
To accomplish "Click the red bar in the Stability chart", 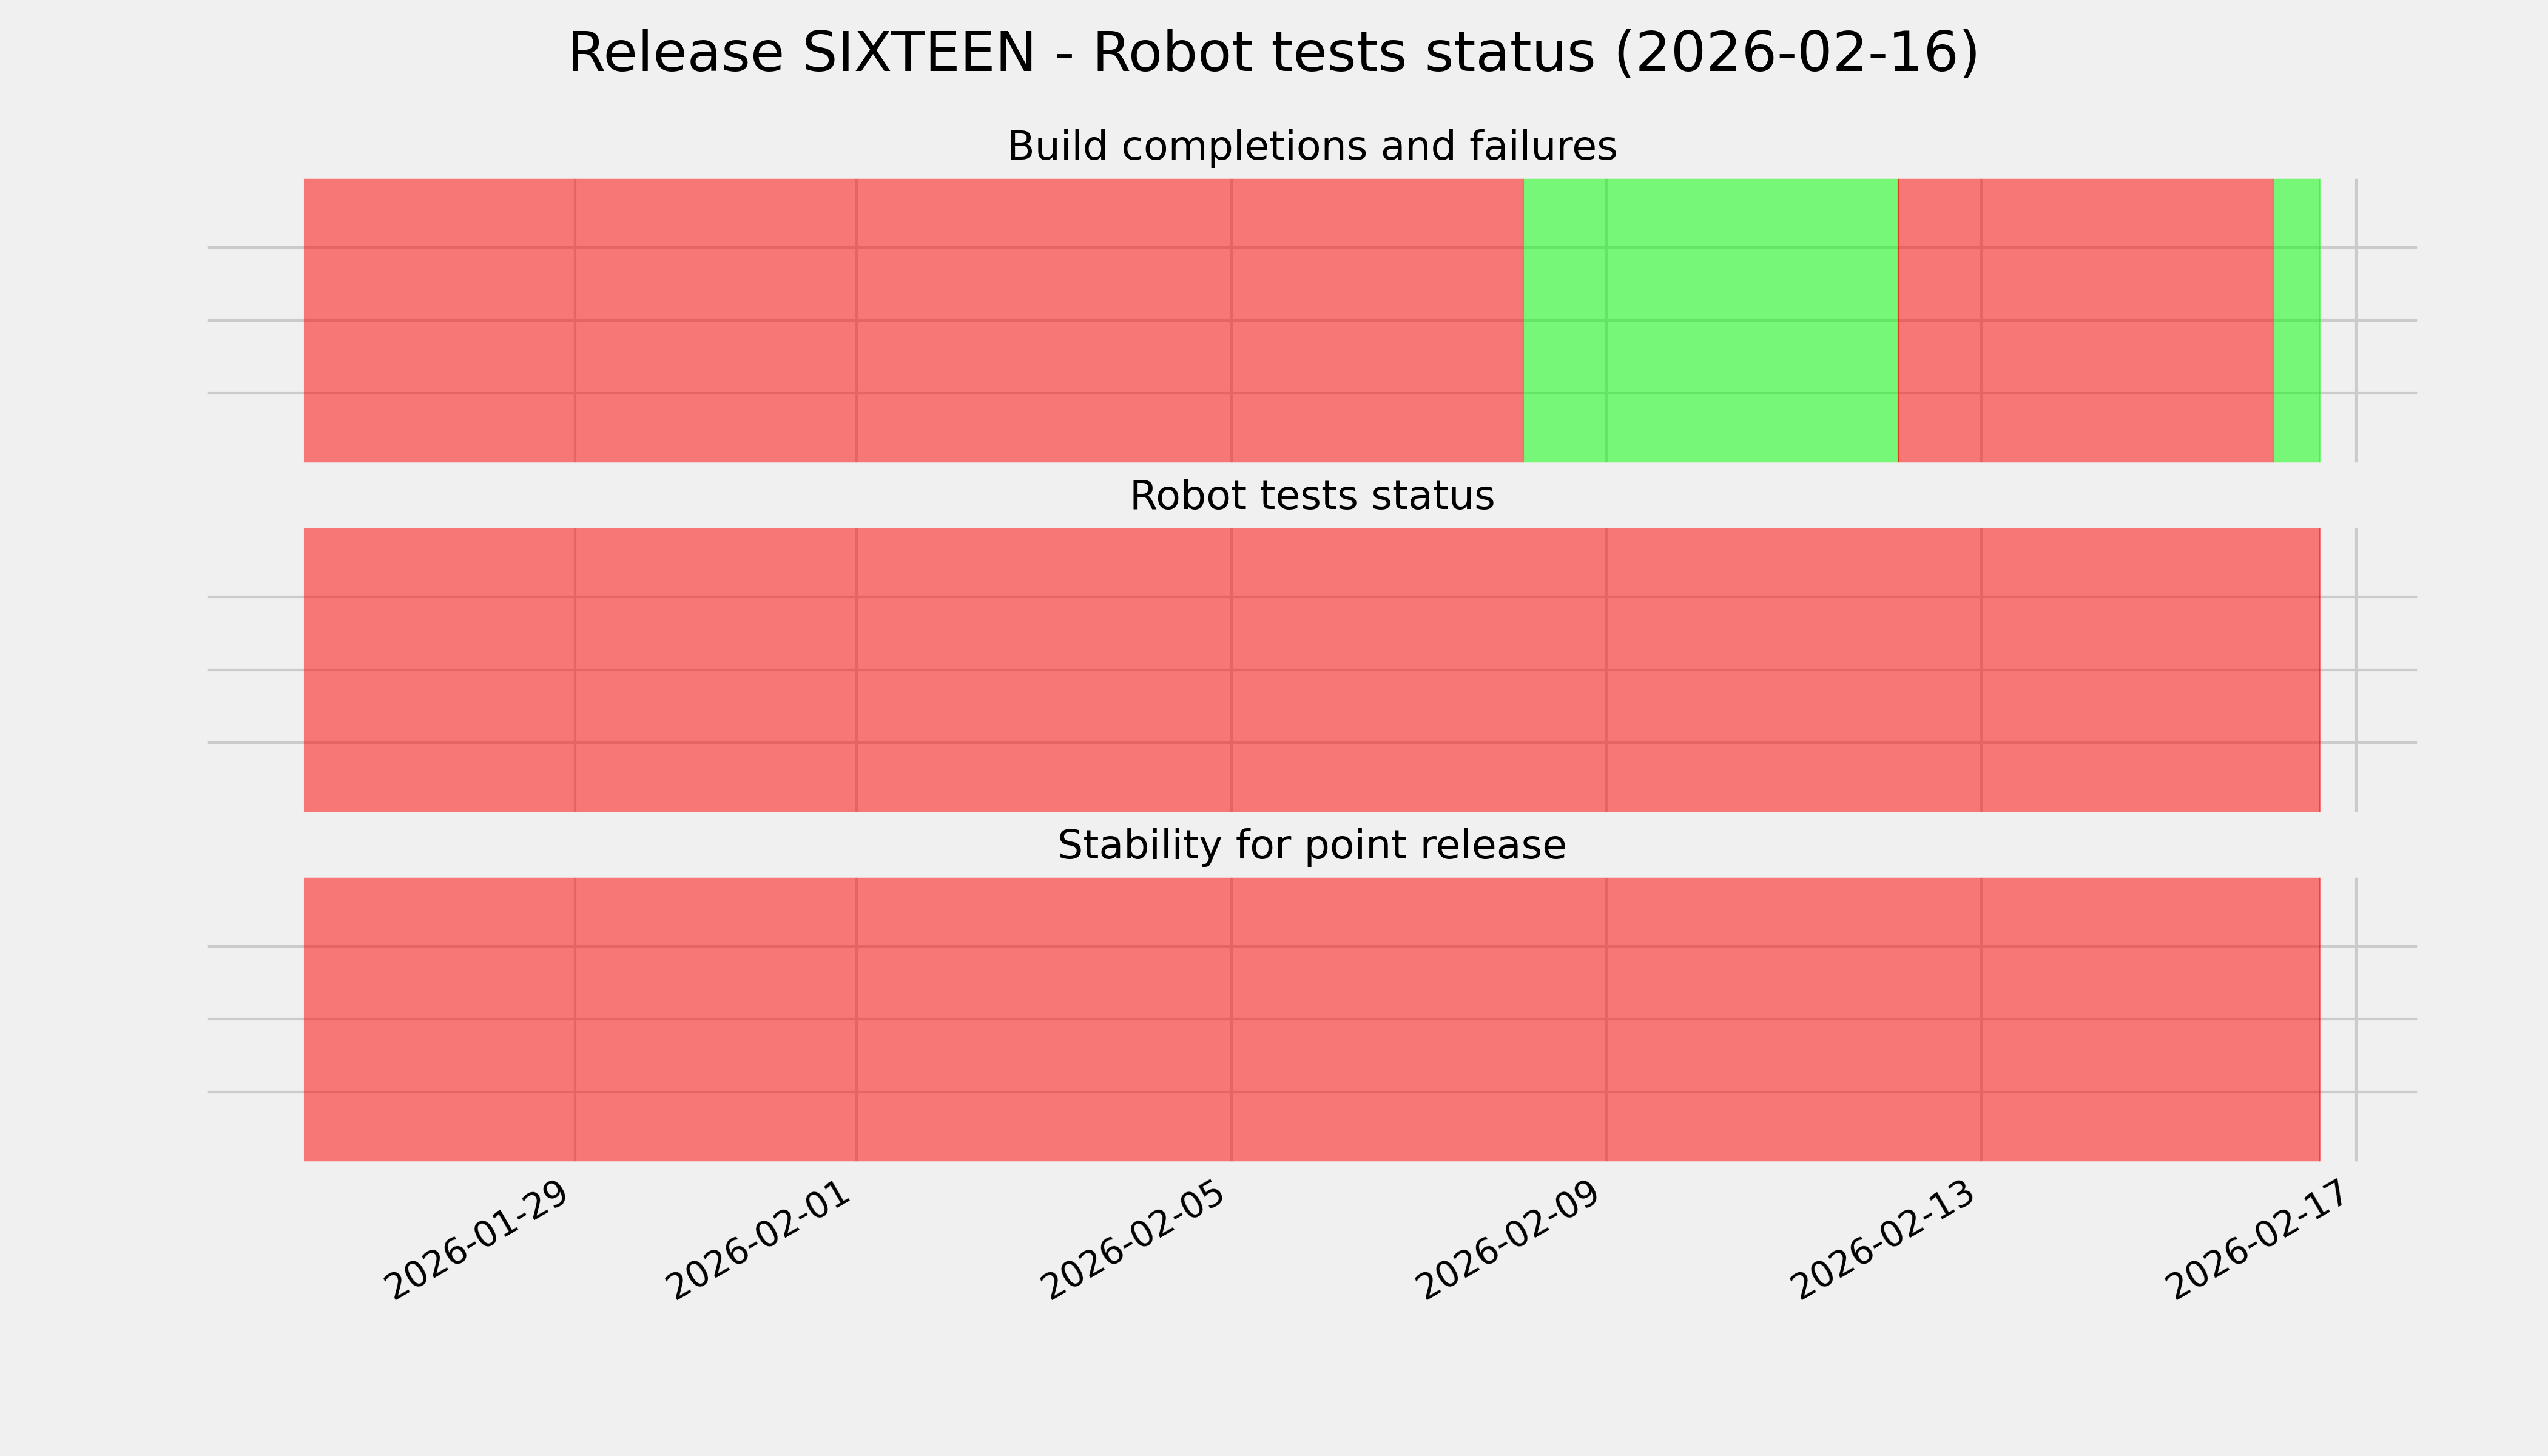I will point(1311,1019).
